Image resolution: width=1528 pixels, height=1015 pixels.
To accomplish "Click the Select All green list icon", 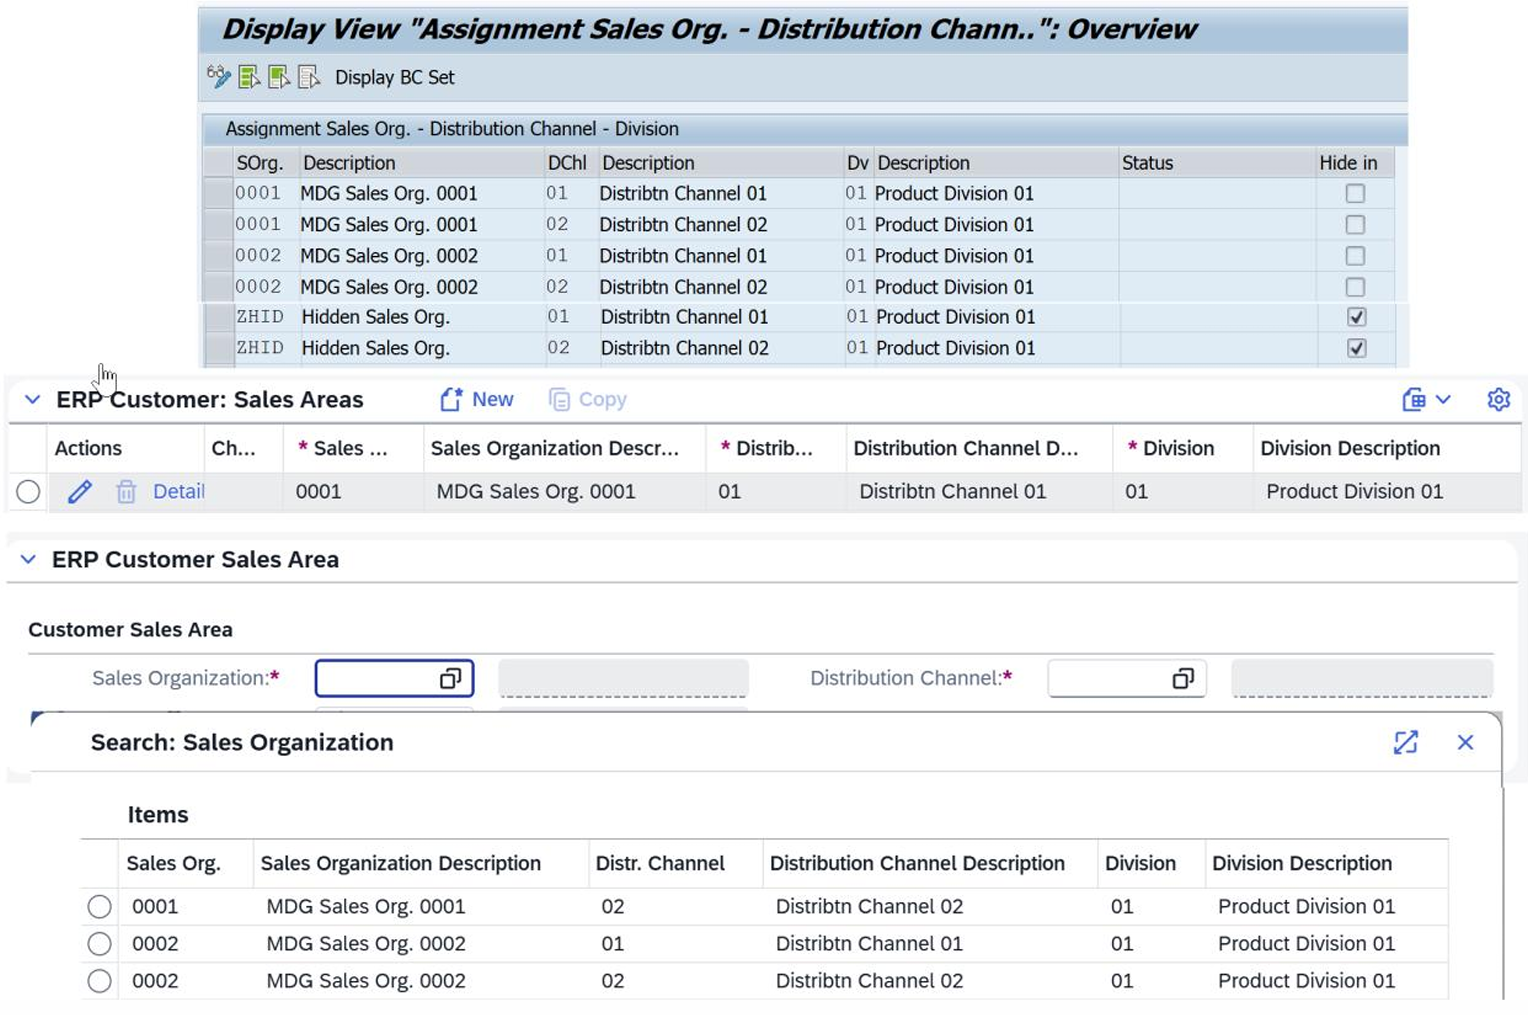I will 249,77.
